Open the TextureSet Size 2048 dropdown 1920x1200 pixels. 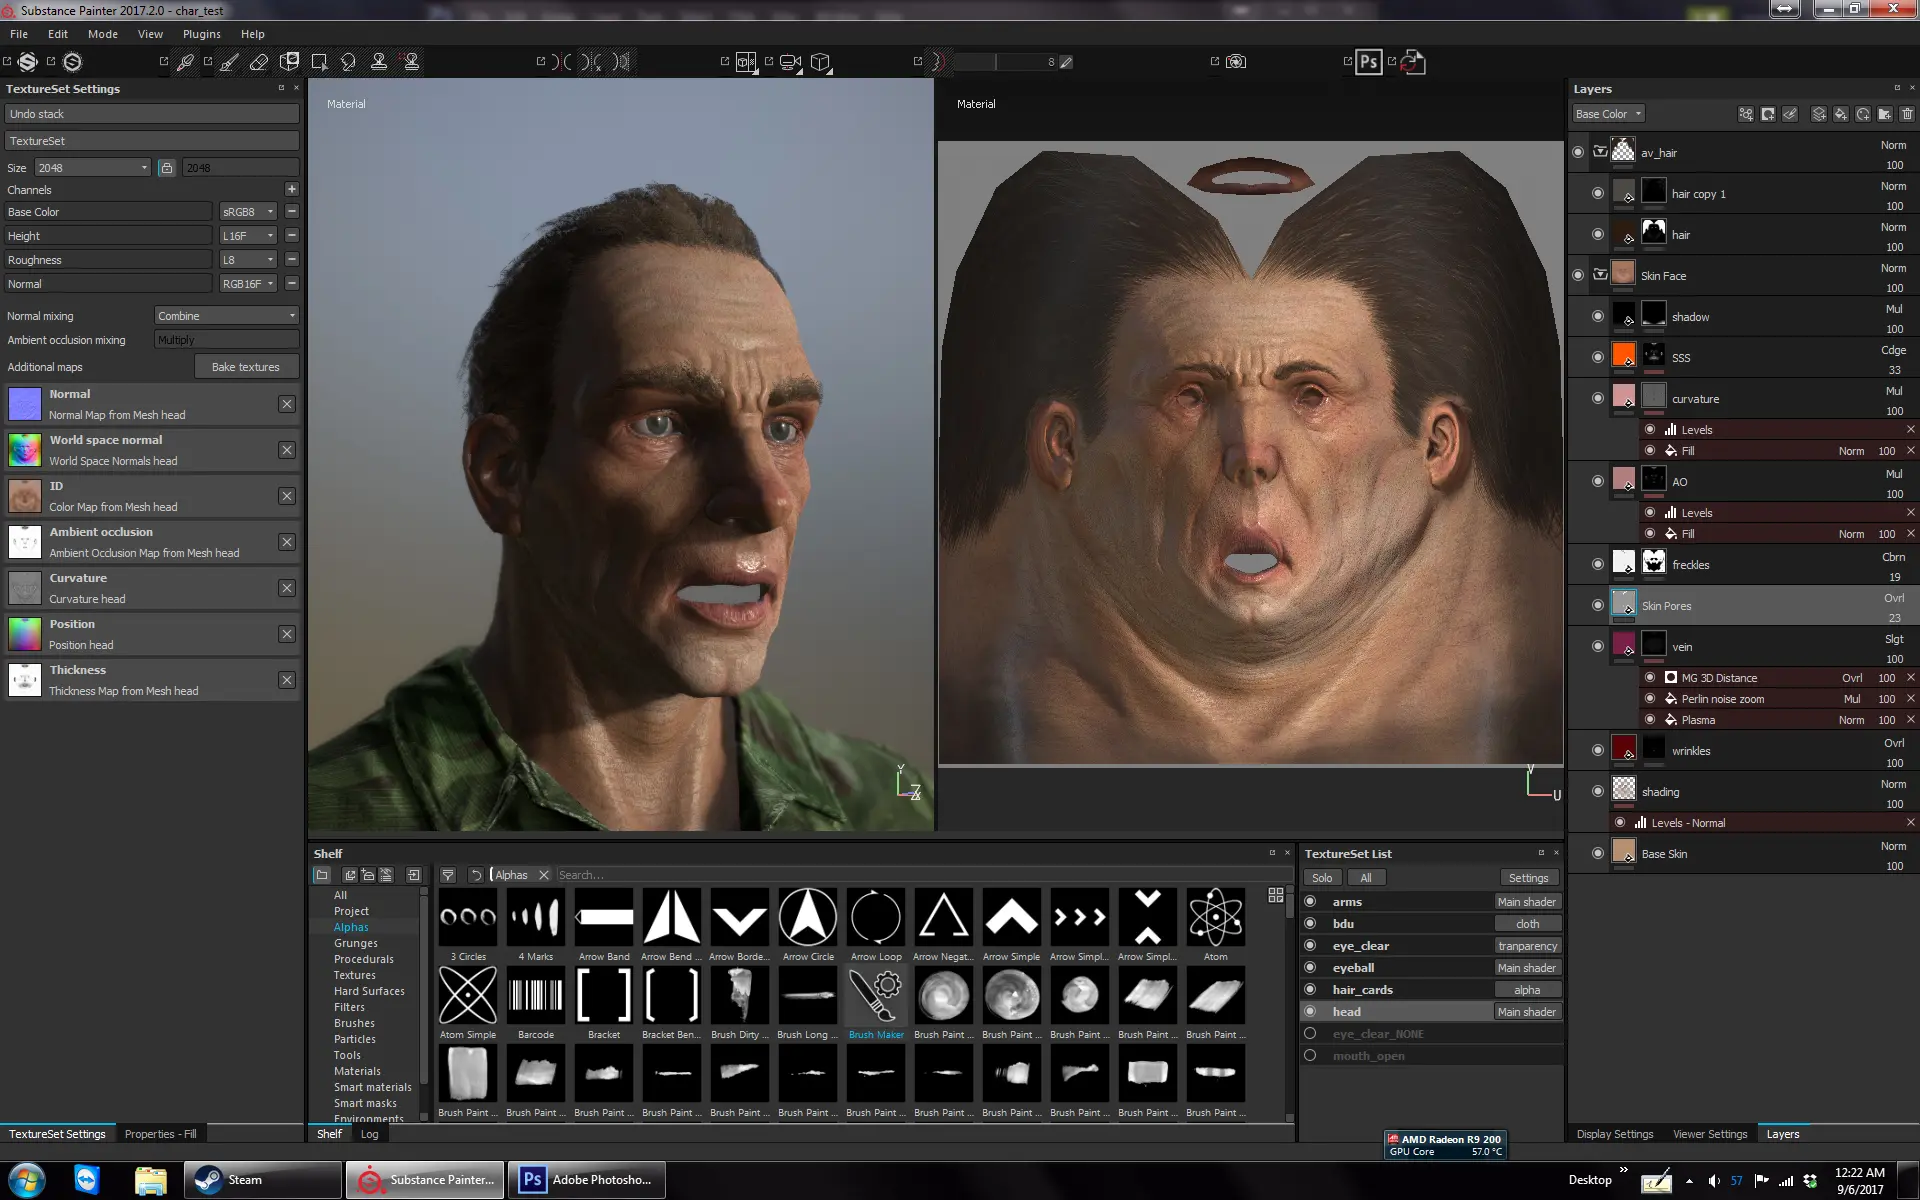point(92,168)
